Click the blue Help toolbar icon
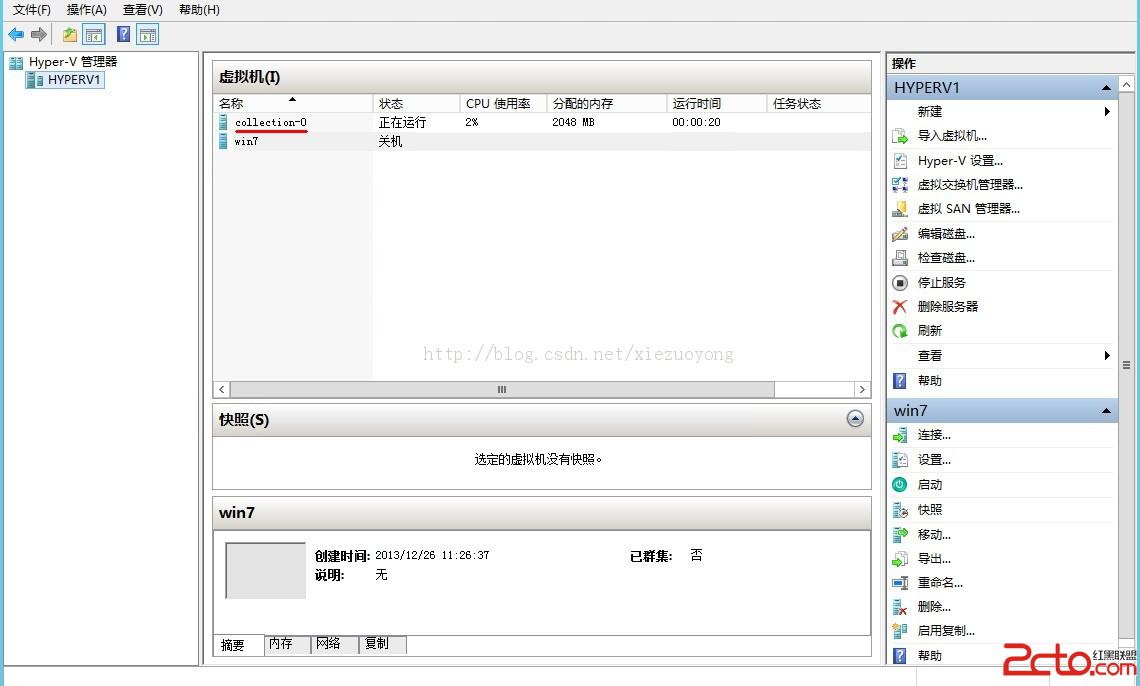 [x=124, y=34]
